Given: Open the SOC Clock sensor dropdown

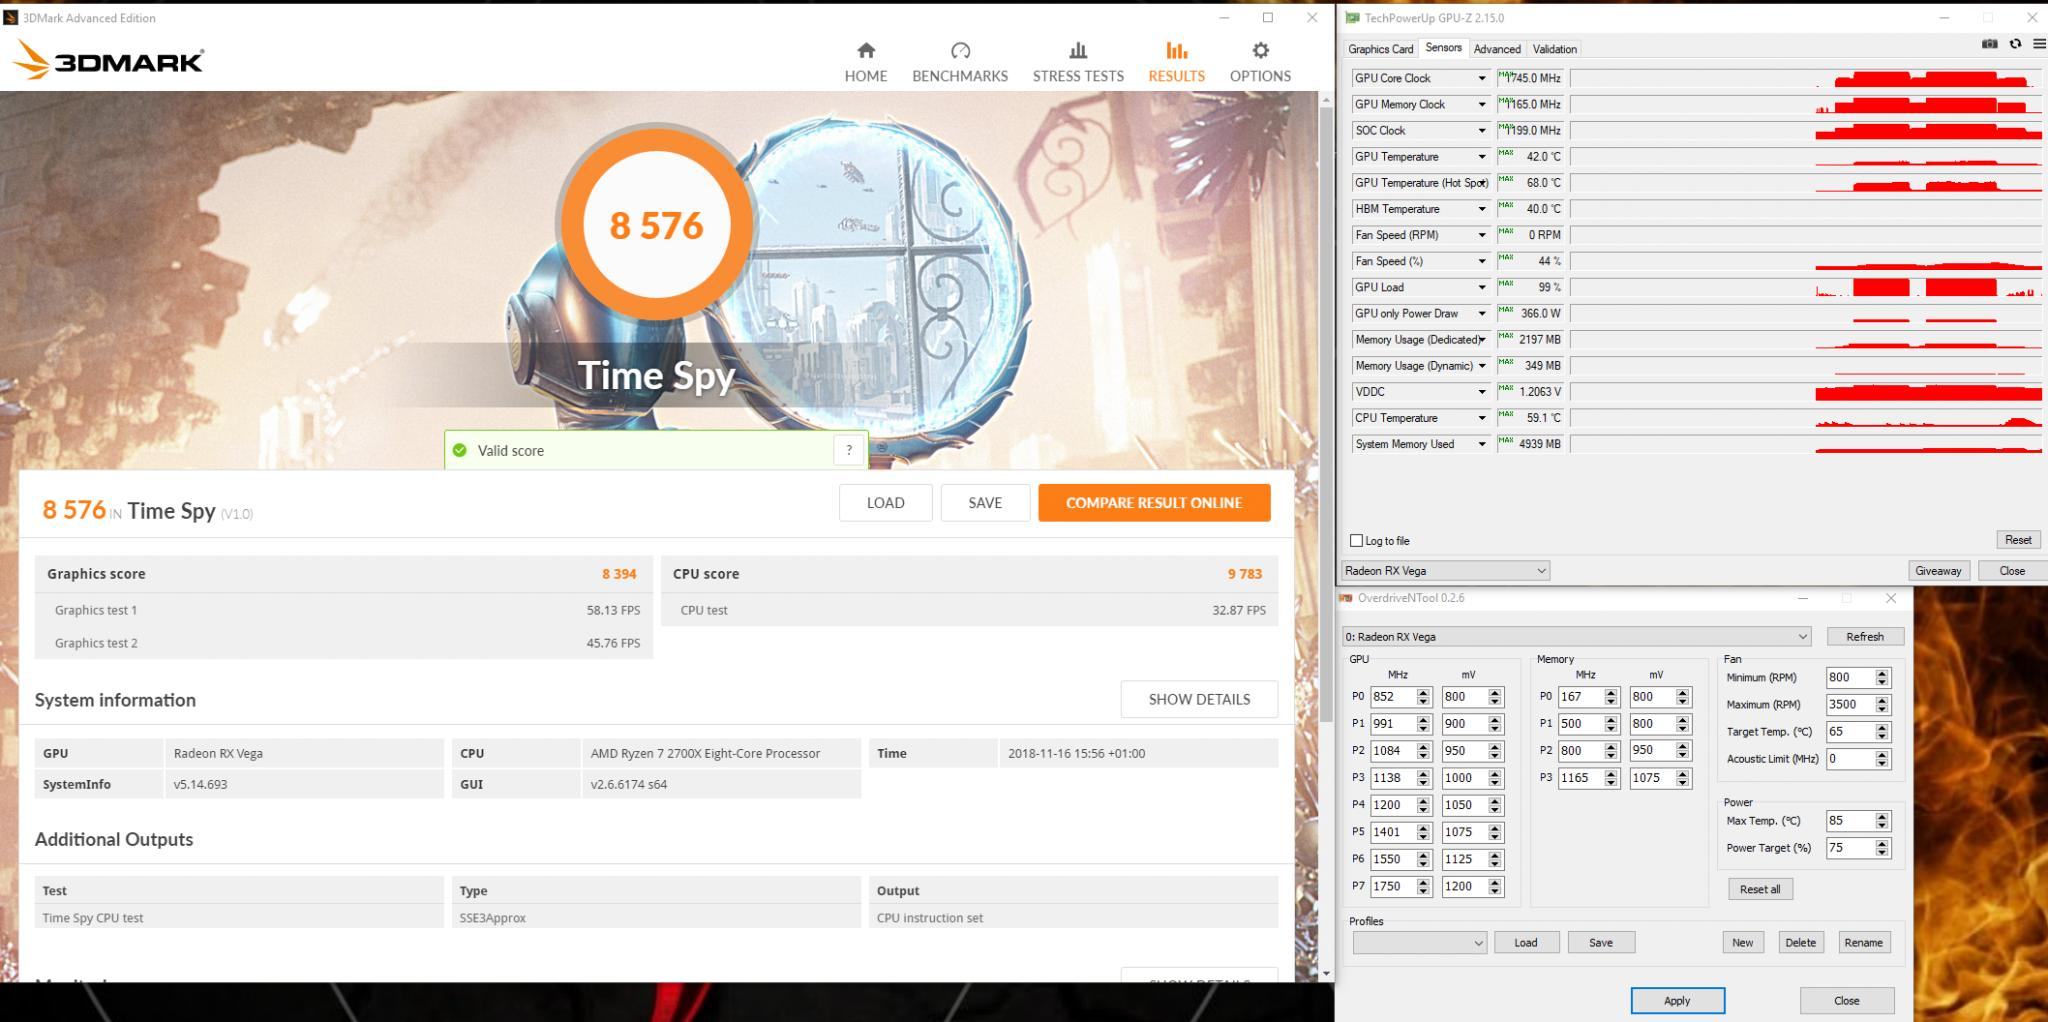Looking at the screenshot, I should point(1482,130).
